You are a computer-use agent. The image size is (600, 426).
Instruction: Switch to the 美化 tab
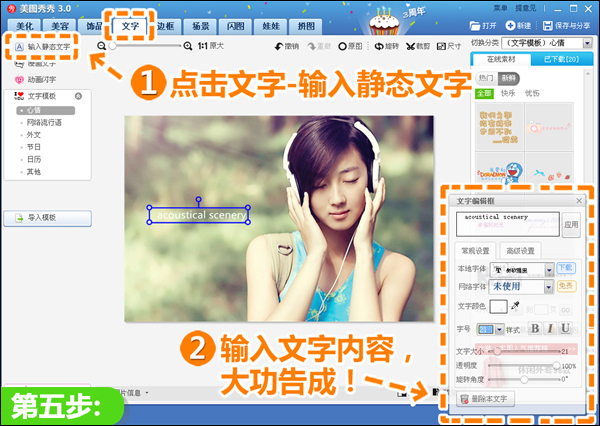24,26
